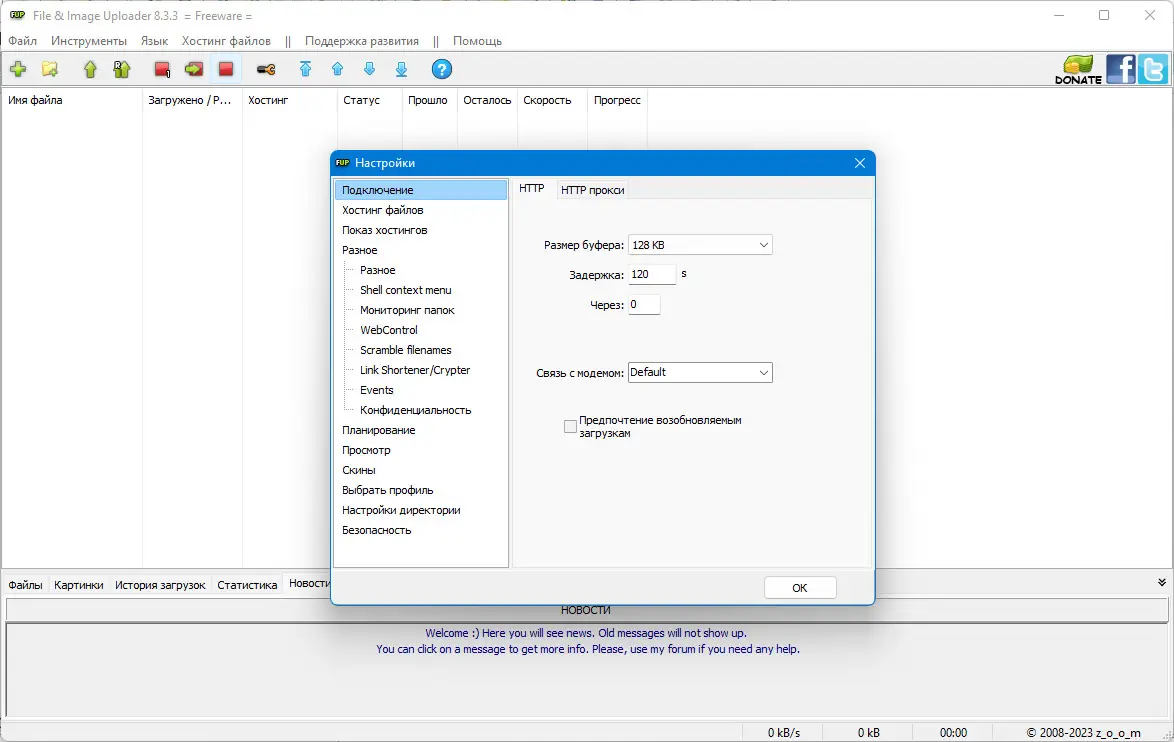Open the Facebook icon in toolbar
1174x742 pixels.
tap(1121, 70)
